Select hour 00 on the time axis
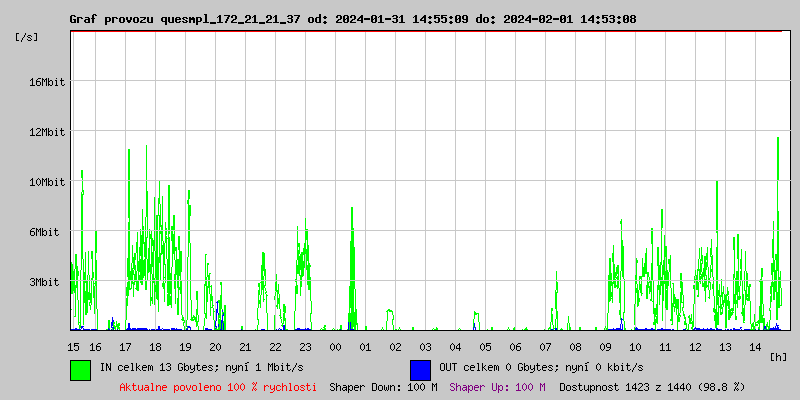800x400 pixels. pyautogui.click(x=335, y=347)
